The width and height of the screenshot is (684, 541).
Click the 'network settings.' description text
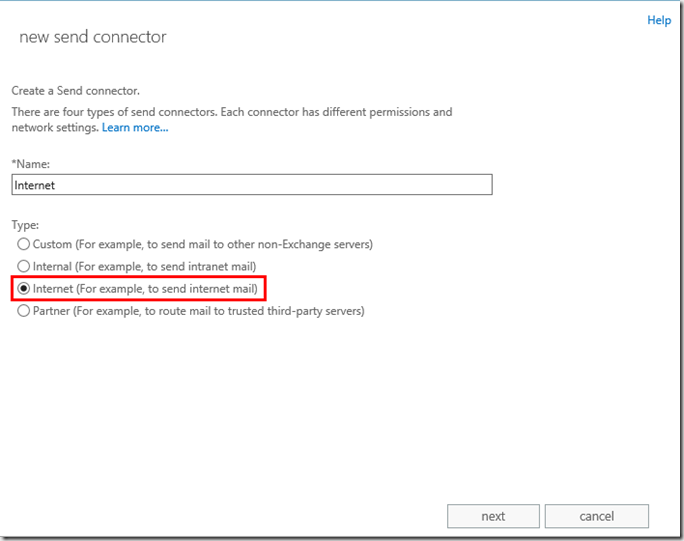coord(54,128)
